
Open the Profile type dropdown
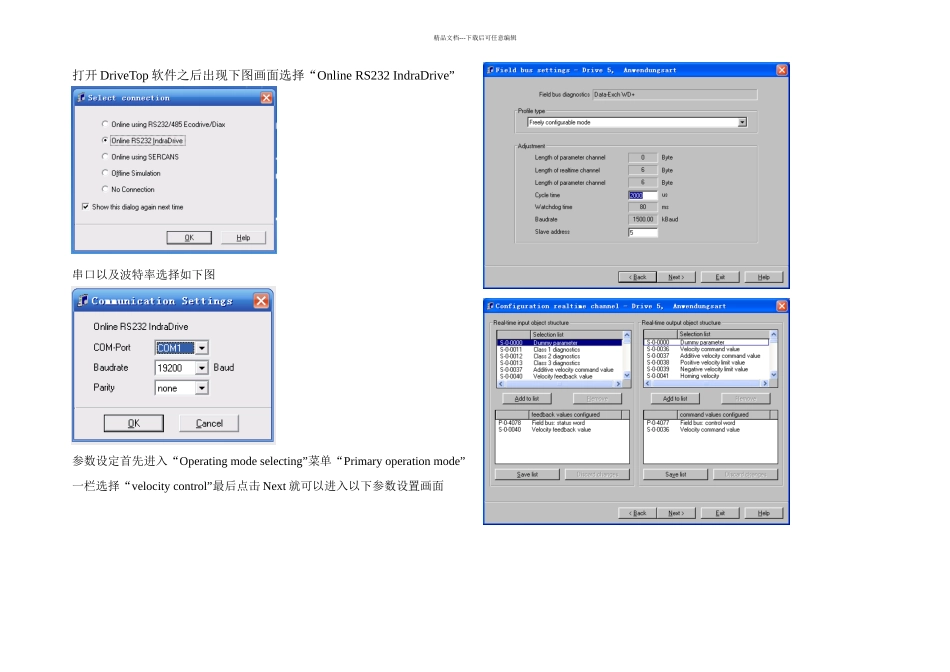click(x=742, y=122)
